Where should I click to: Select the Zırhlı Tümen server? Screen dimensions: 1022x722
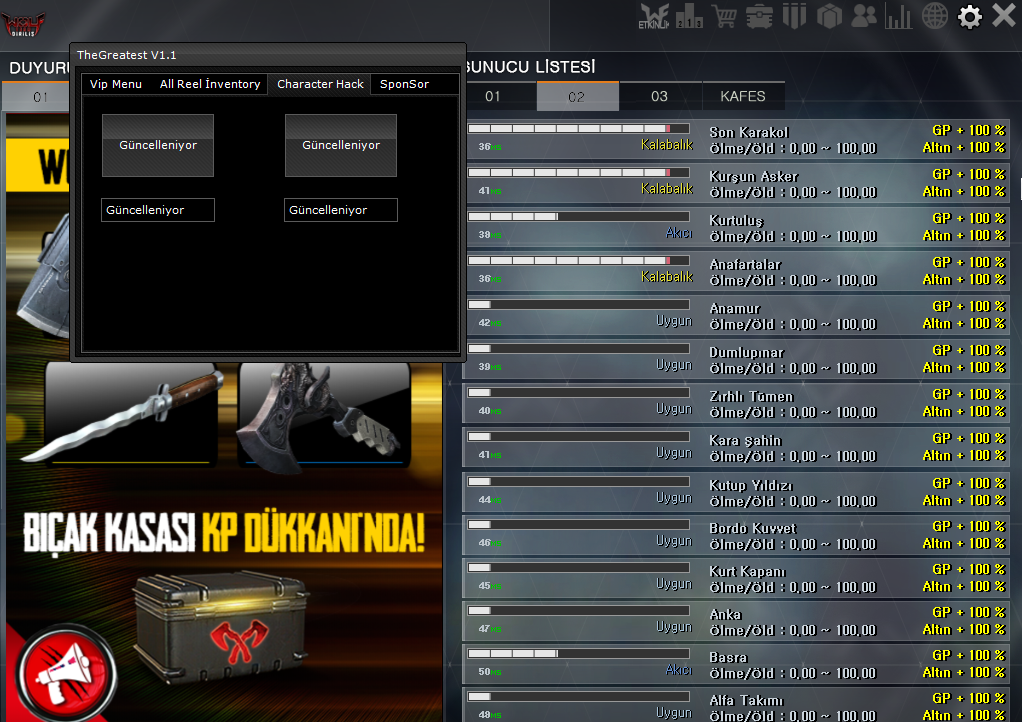pyautogui.click(x=737, y=403)
